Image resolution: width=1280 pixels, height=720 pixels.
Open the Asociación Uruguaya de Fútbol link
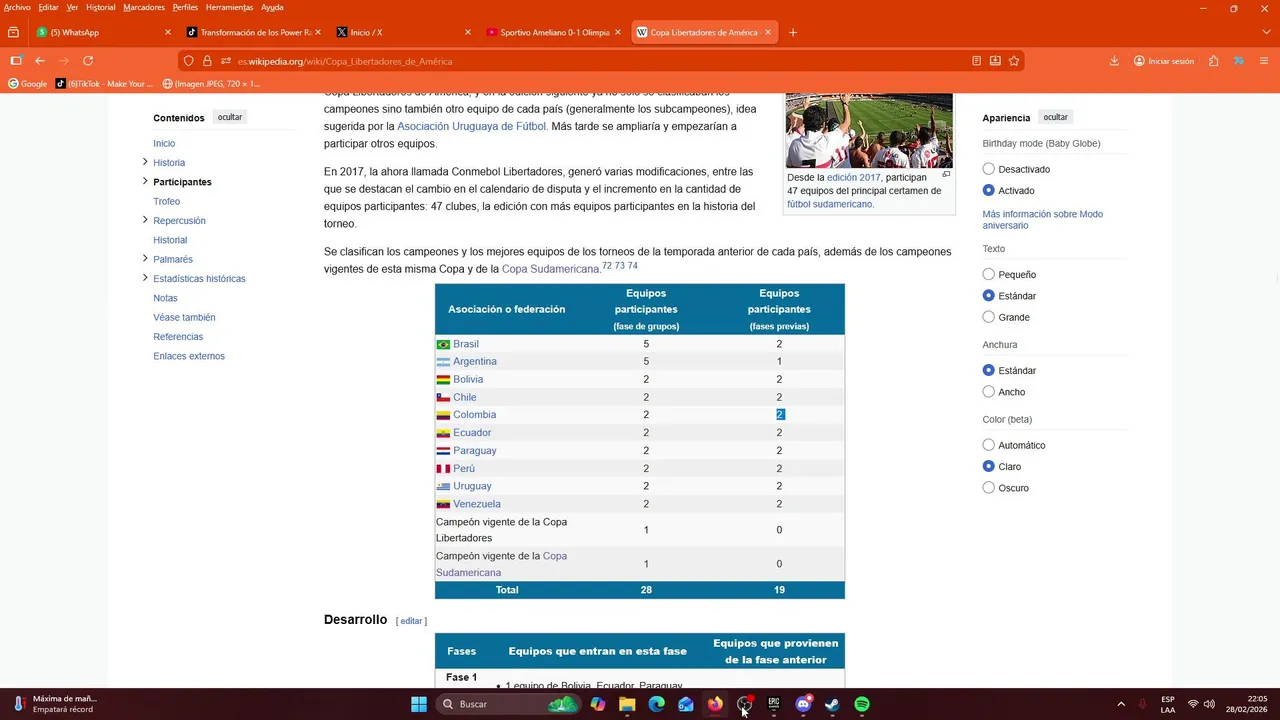click(472, 126)
